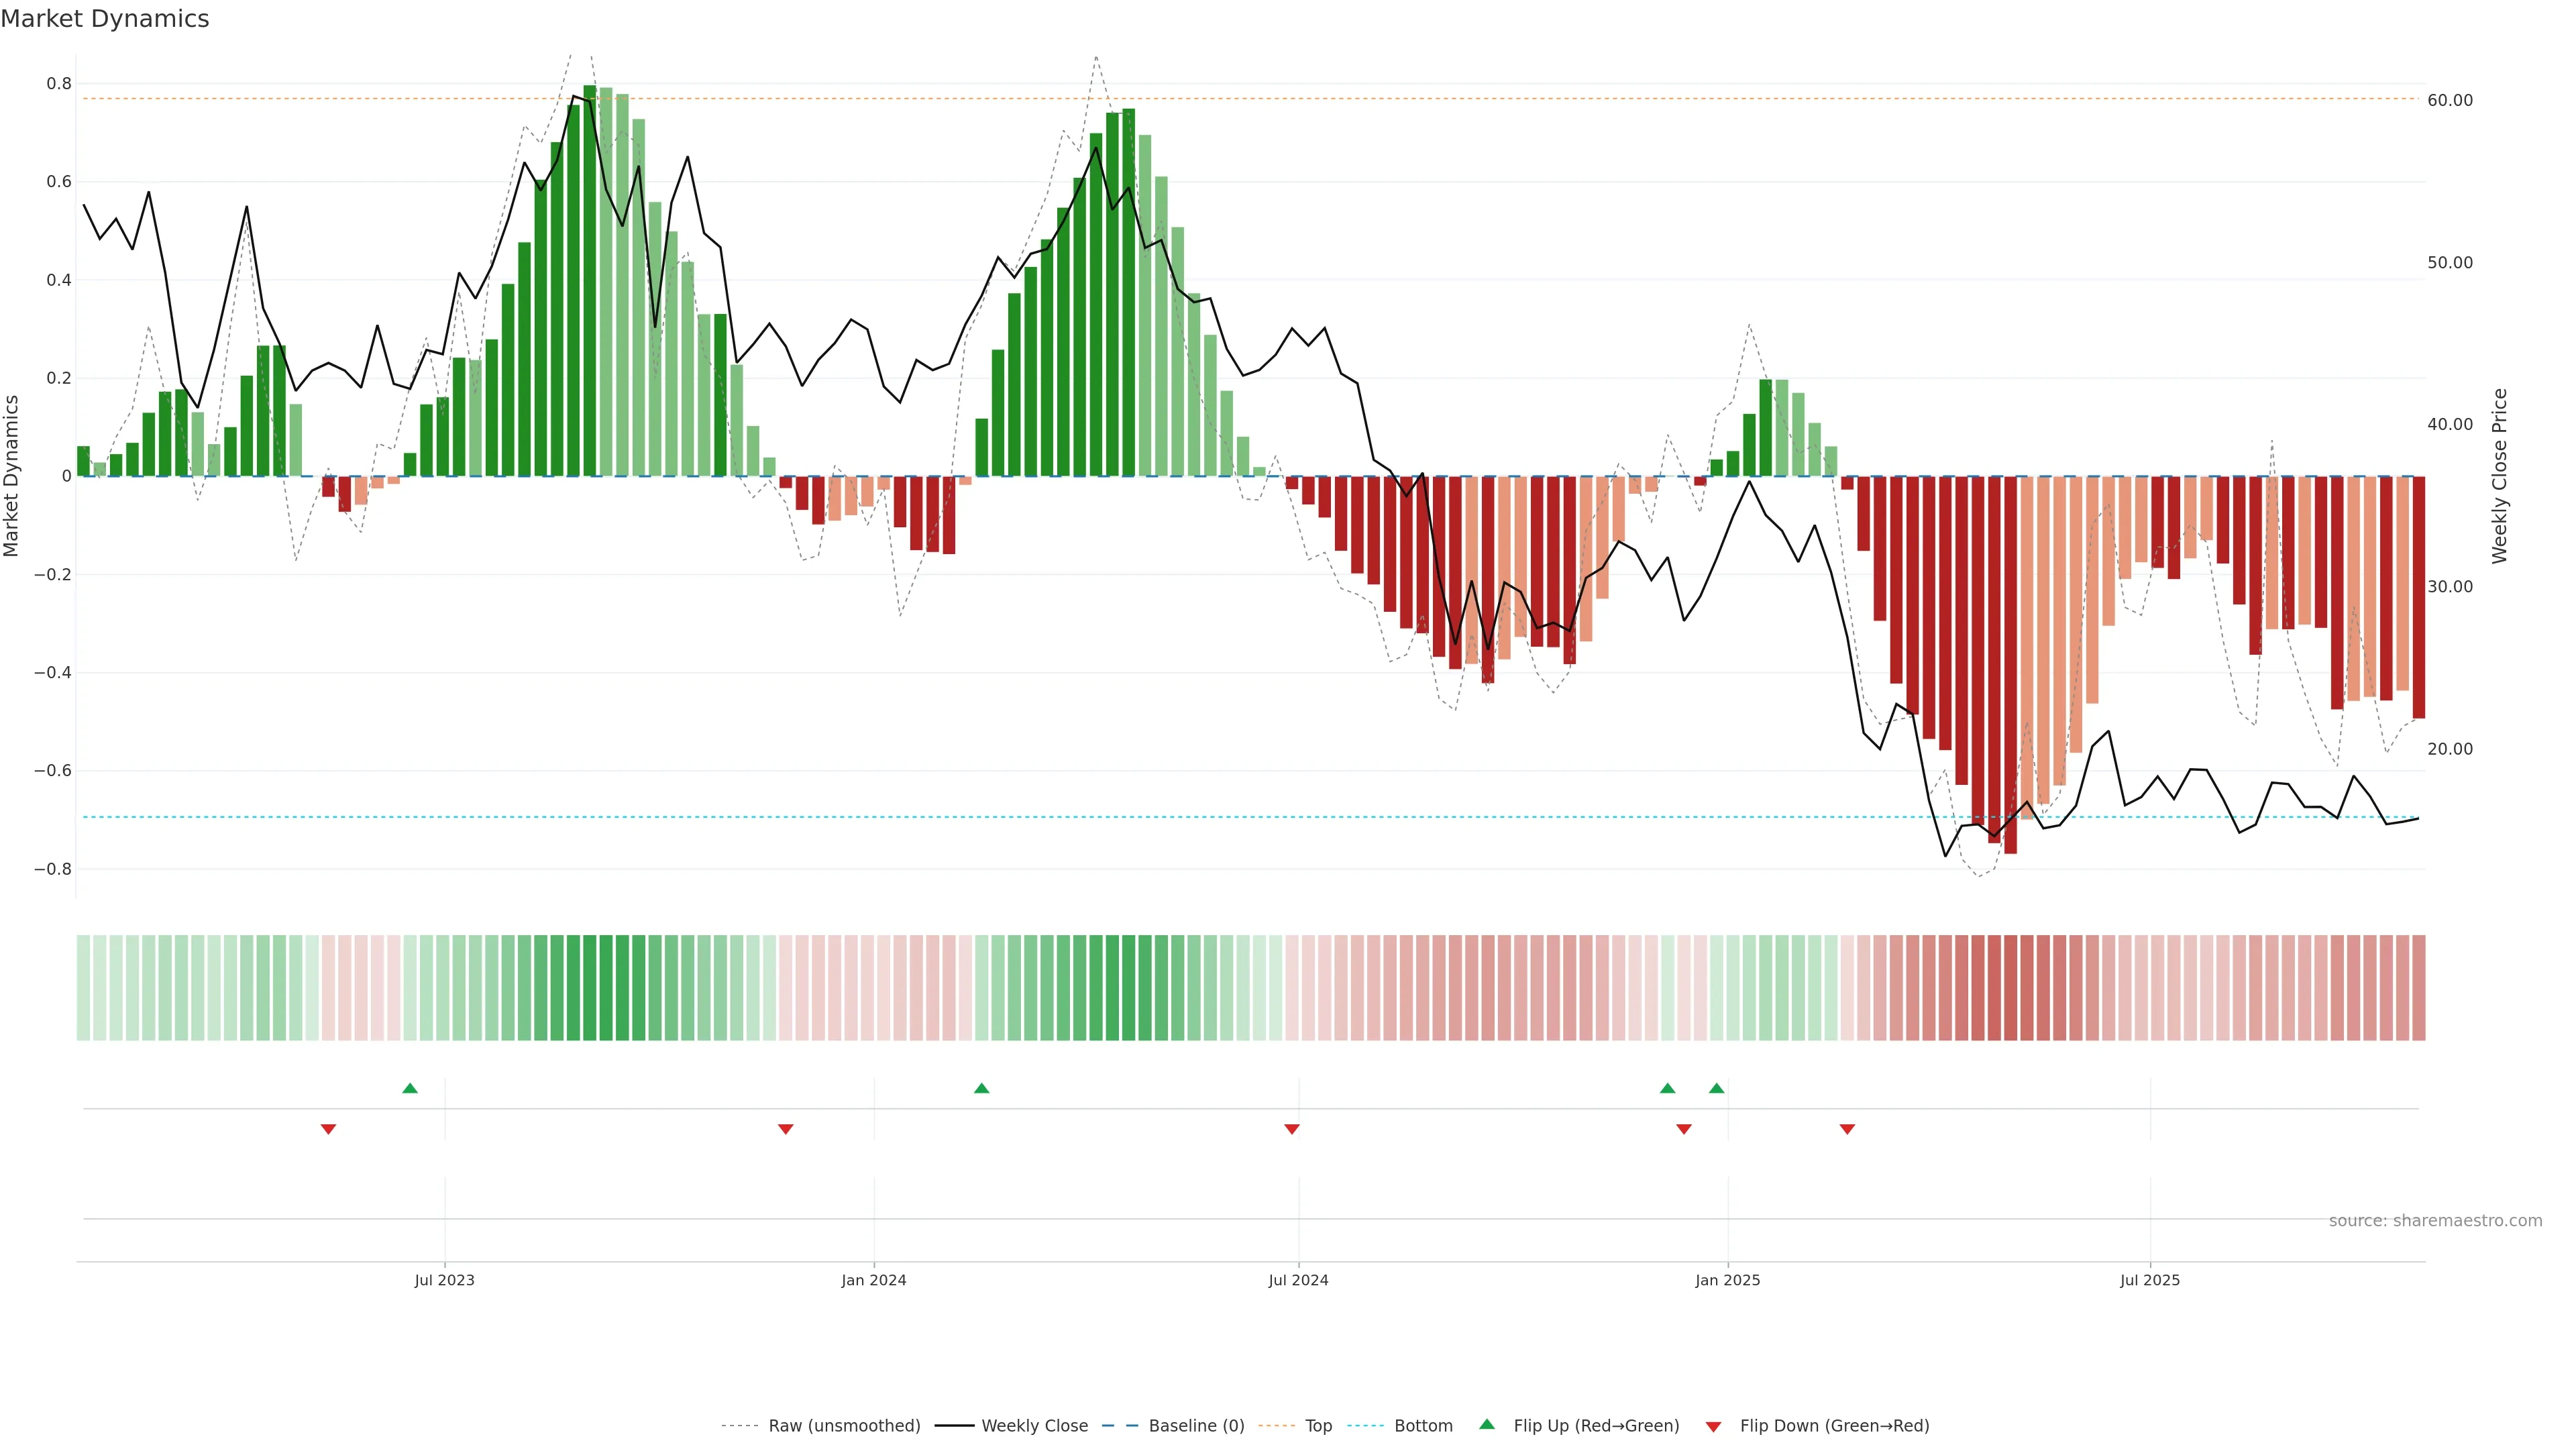This screenshot has width=2576, height=1449.
Task: Click the Jul 2024 x-axis label
Action: tap(1298, 1280)
